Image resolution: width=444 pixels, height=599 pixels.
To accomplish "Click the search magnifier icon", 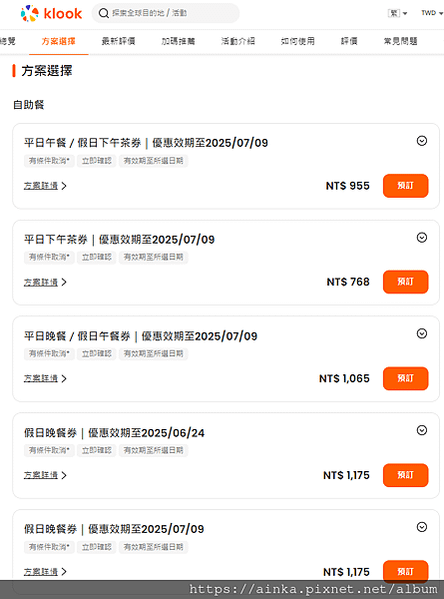I will (103, 13).
